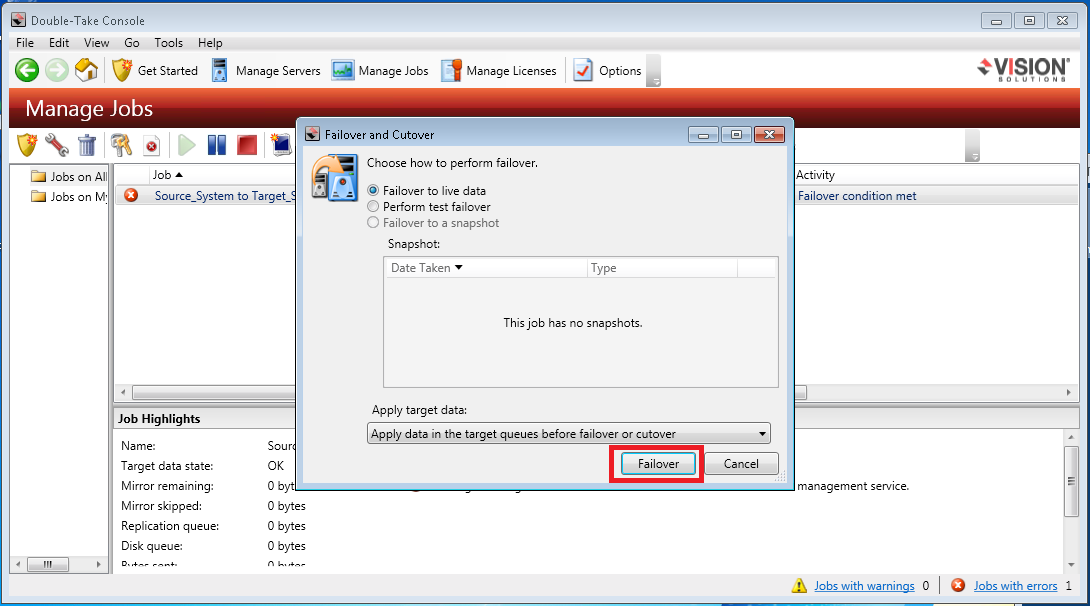Open the Jobs with errors link

pyautogui.click(x=1014, y=586)
